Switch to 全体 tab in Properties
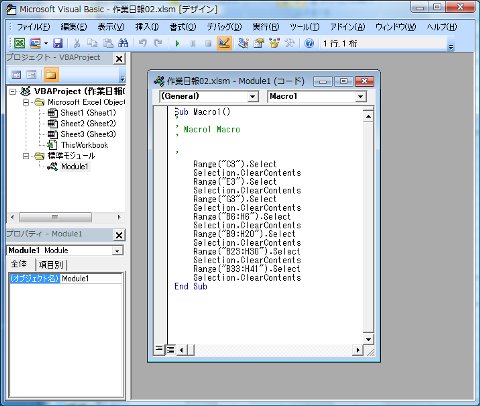The width and height of the screenshot is (480, 406). [x=20, y=264]
